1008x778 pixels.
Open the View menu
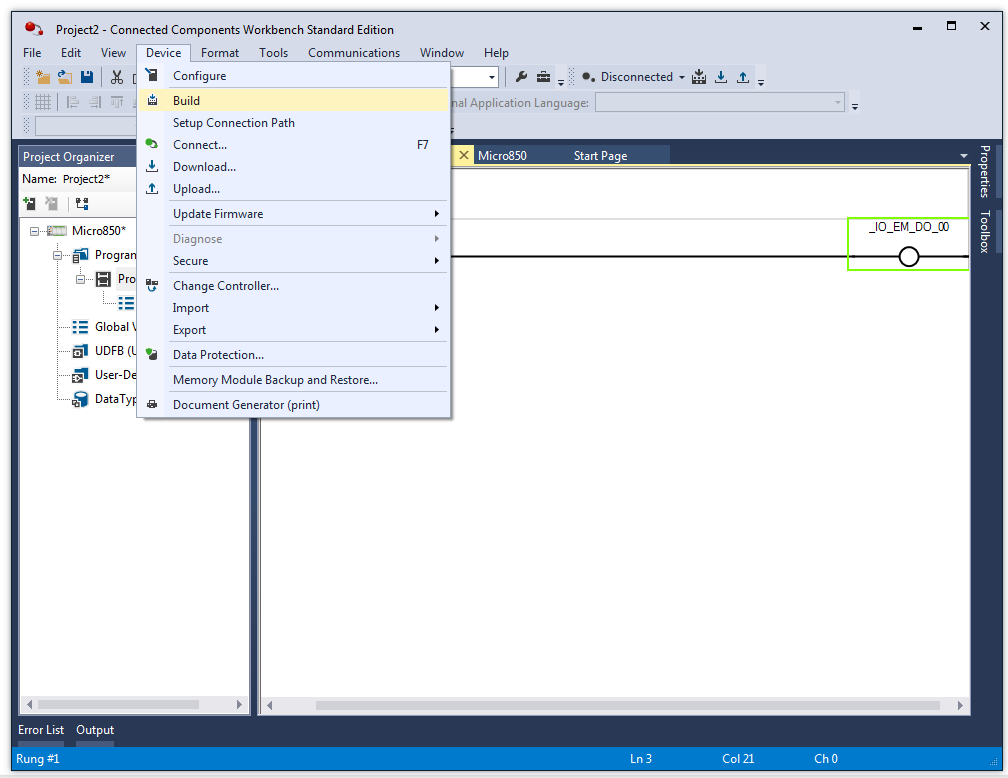[x=113, y=53]
